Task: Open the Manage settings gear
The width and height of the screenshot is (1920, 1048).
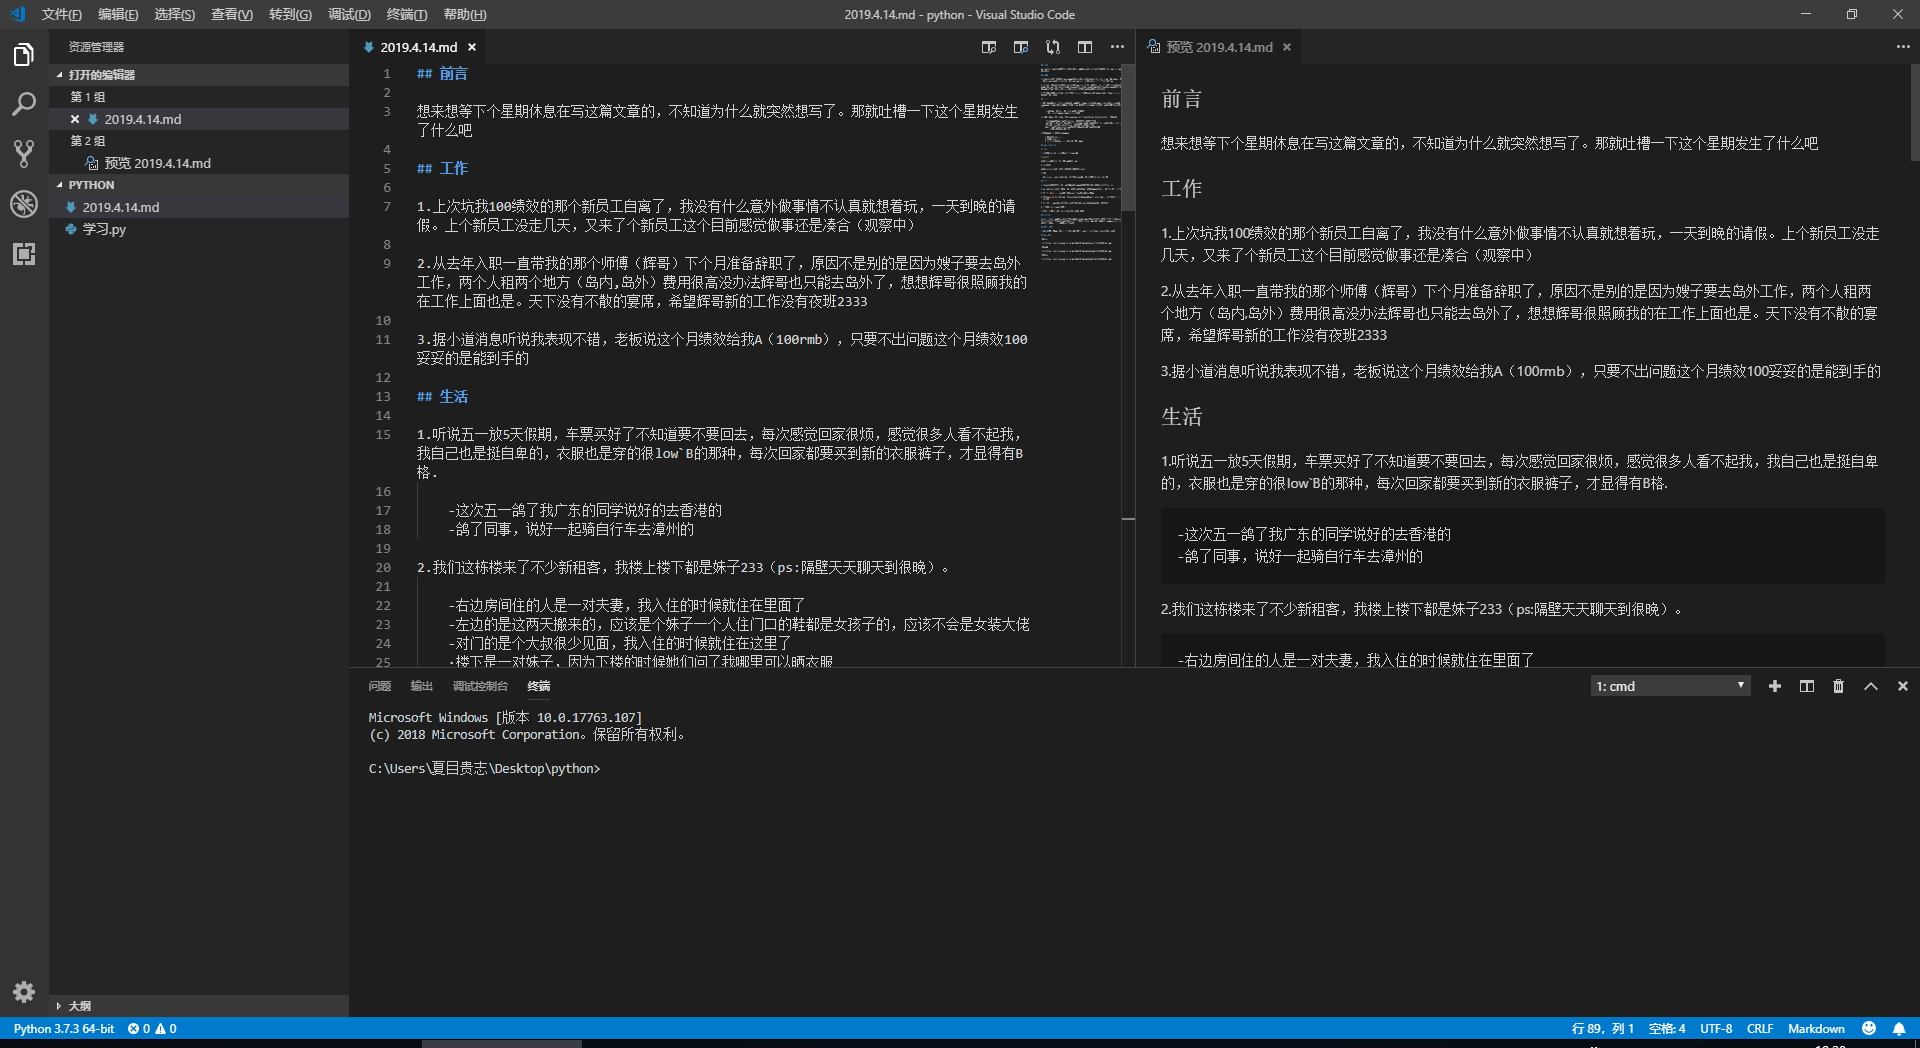Action: click(24, 991)
